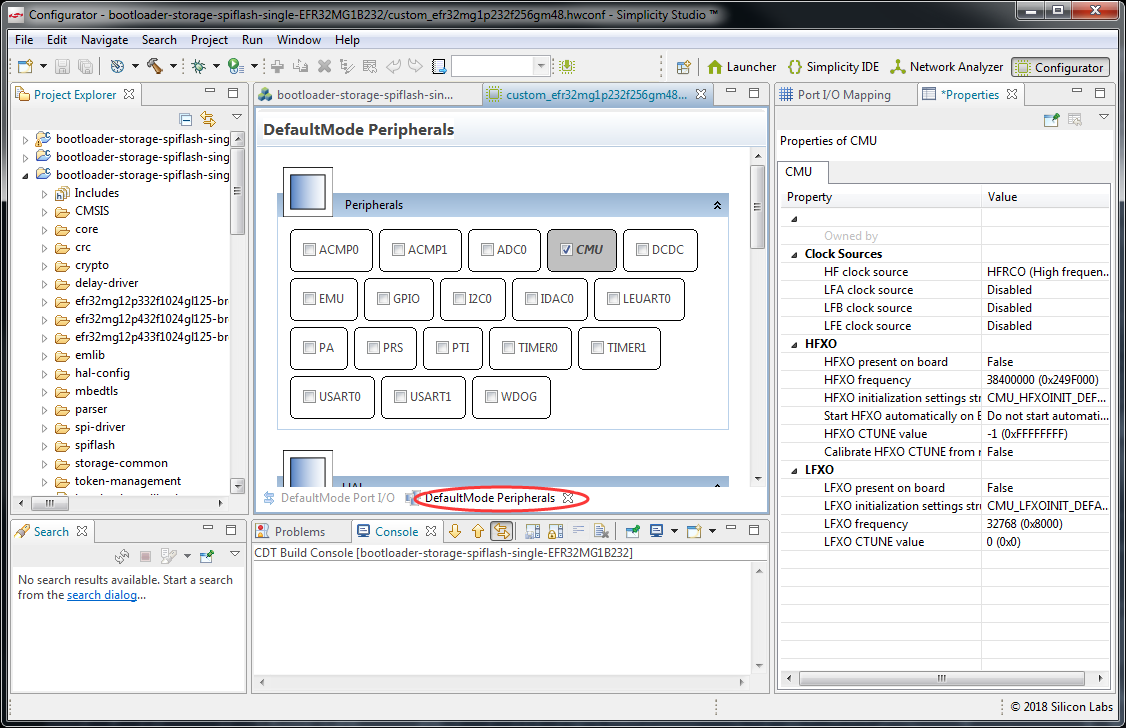Screen dimensions: 1126x728
Task: Enable the ACMP0 peripheral checkbox
Action: click(310, 250)
